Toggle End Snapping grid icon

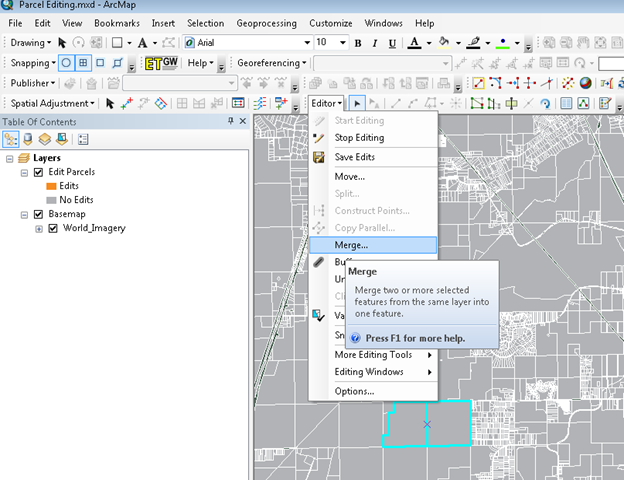click(x=83, y=63)
